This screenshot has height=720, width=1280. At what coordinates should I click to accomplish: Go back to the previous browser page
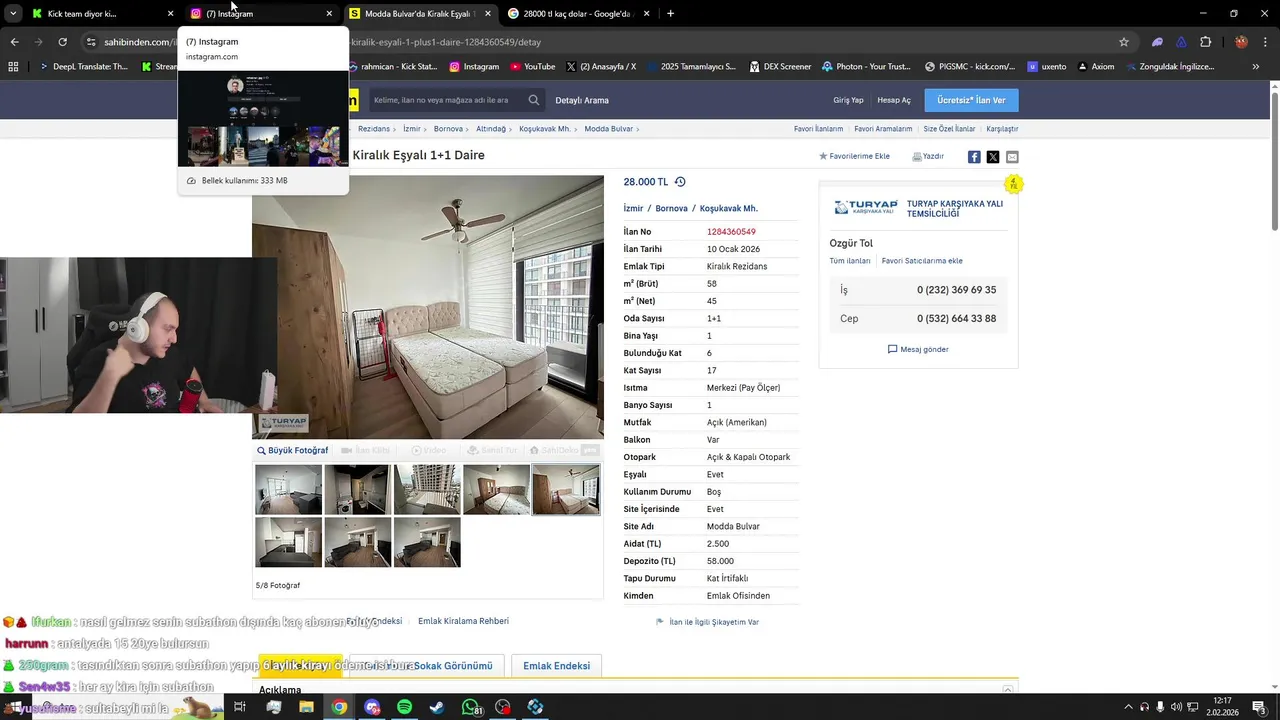tap(14, 42)
